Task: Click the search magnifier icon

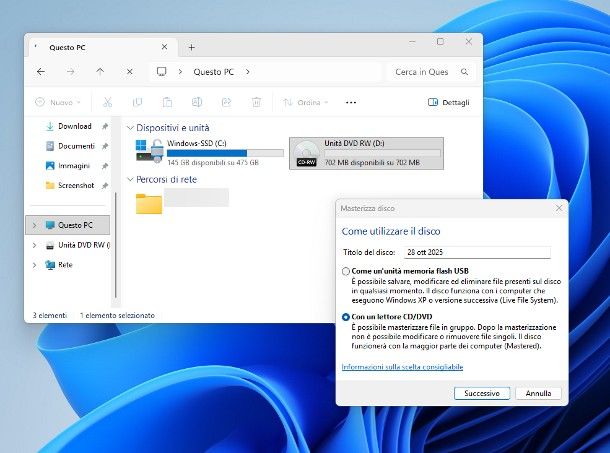Action: [465, 72]
